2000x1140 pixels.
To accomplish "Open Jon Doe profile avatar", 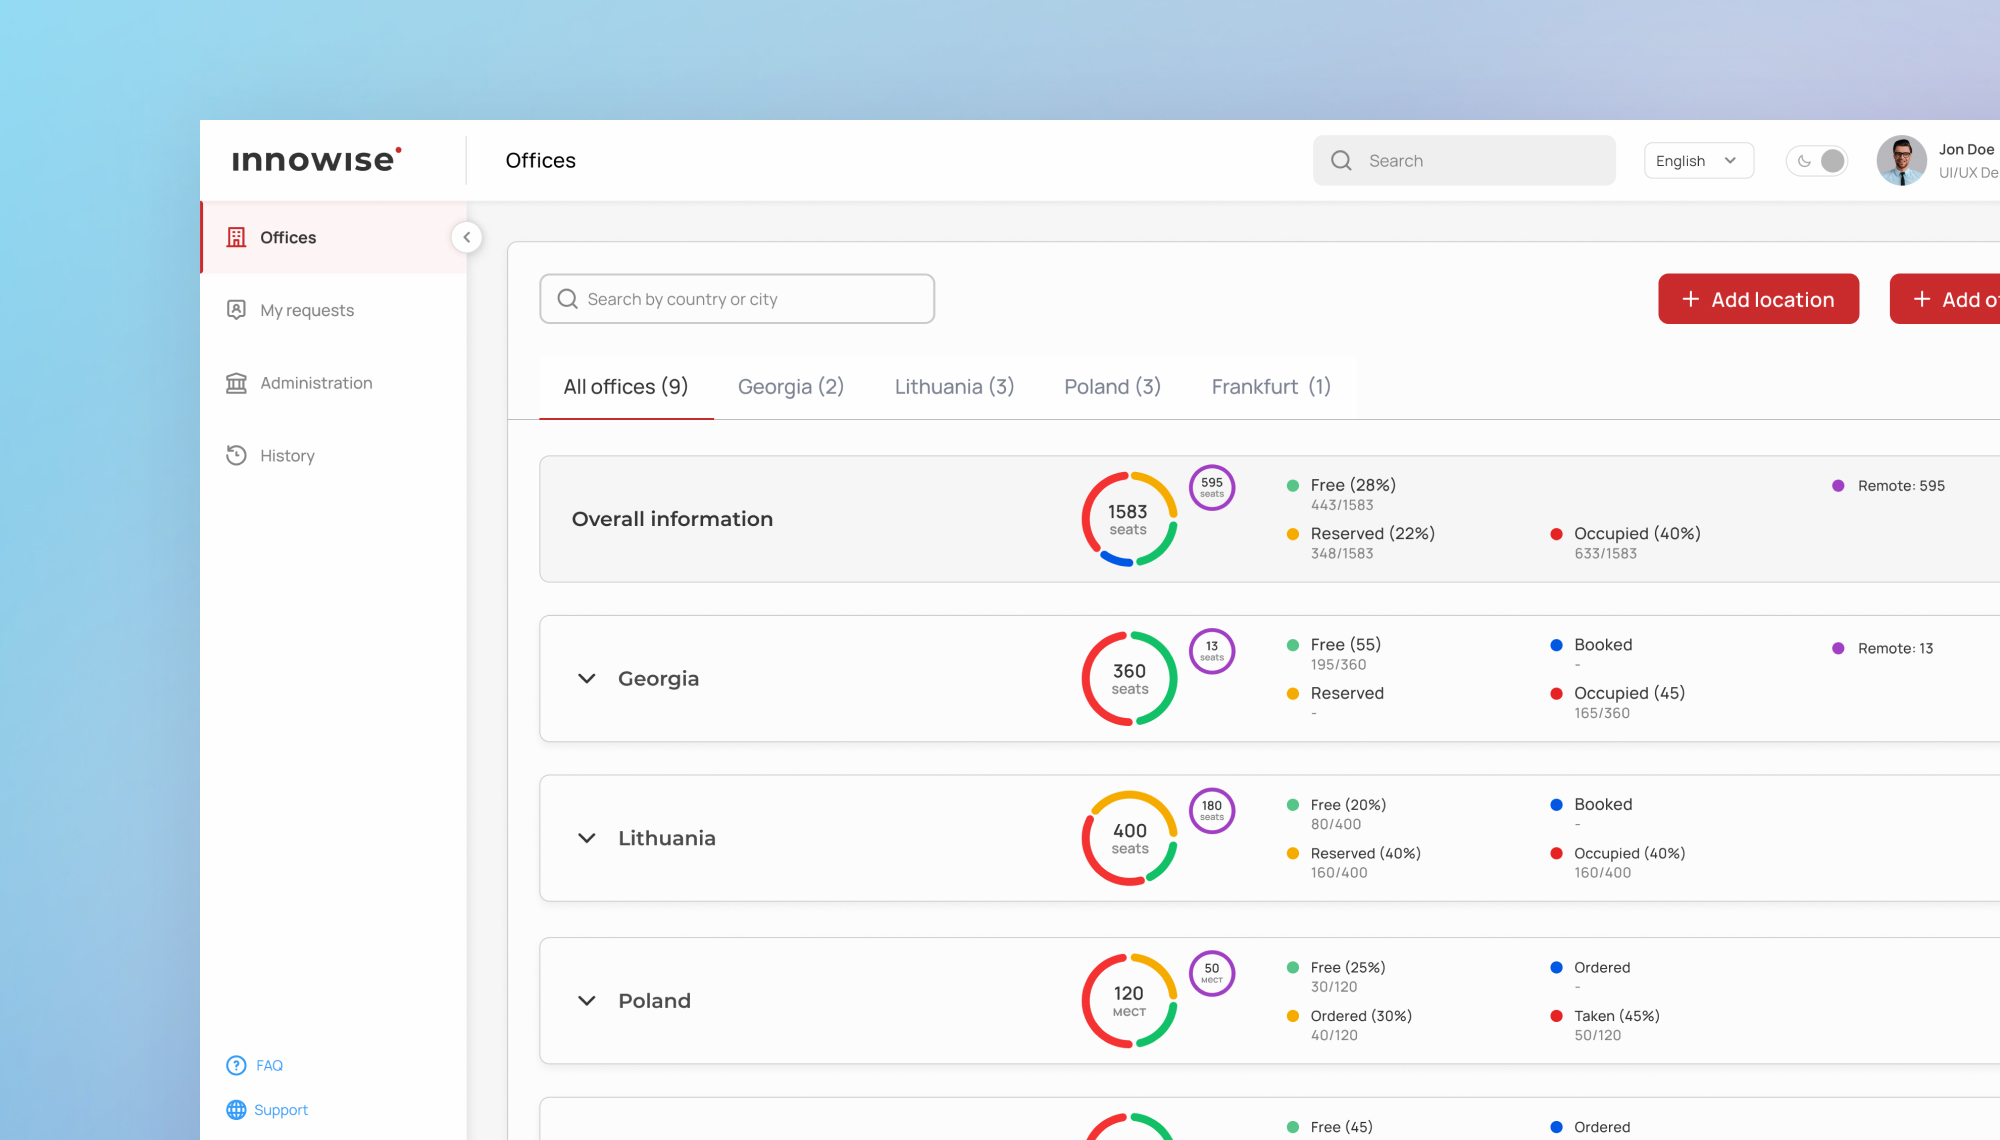I will click(1901, 160).
